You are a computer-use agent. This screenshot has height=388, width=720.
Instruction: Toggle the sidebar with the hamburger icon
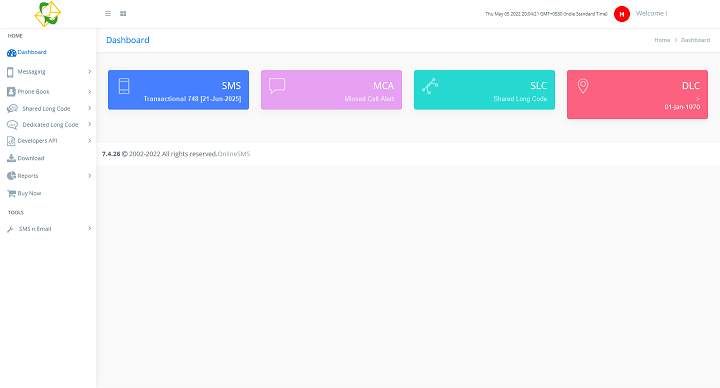tap(108, 14)
